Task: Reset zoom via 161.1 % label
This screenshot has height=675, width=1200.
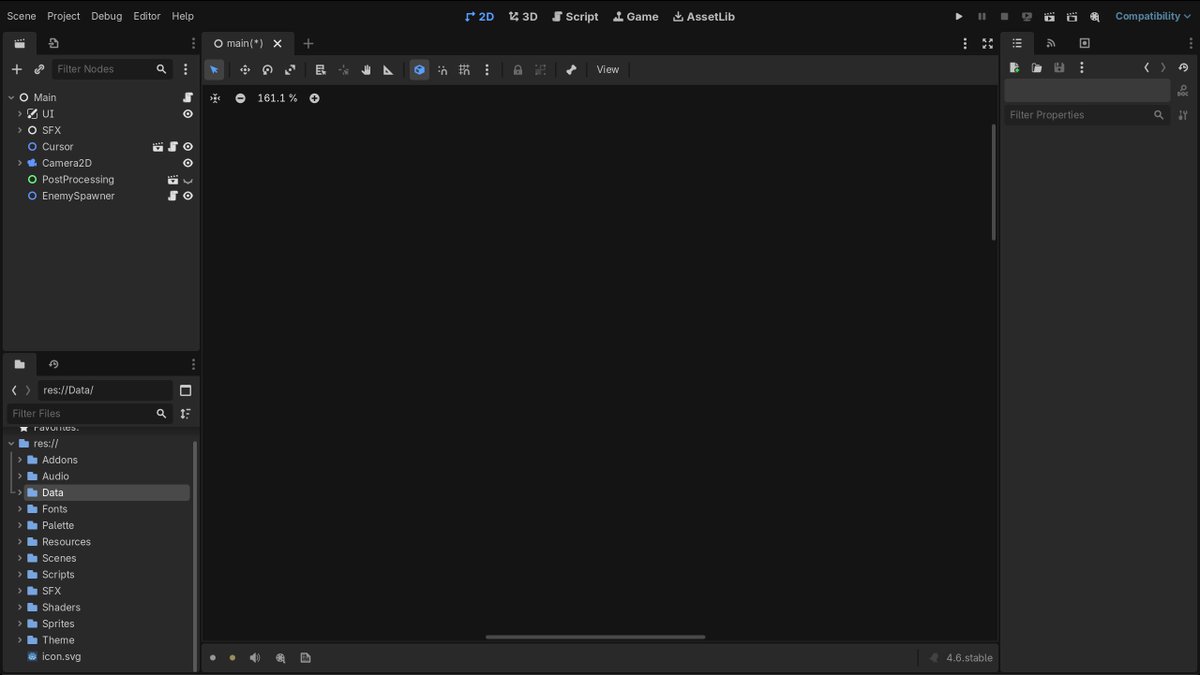Action: 277,98
